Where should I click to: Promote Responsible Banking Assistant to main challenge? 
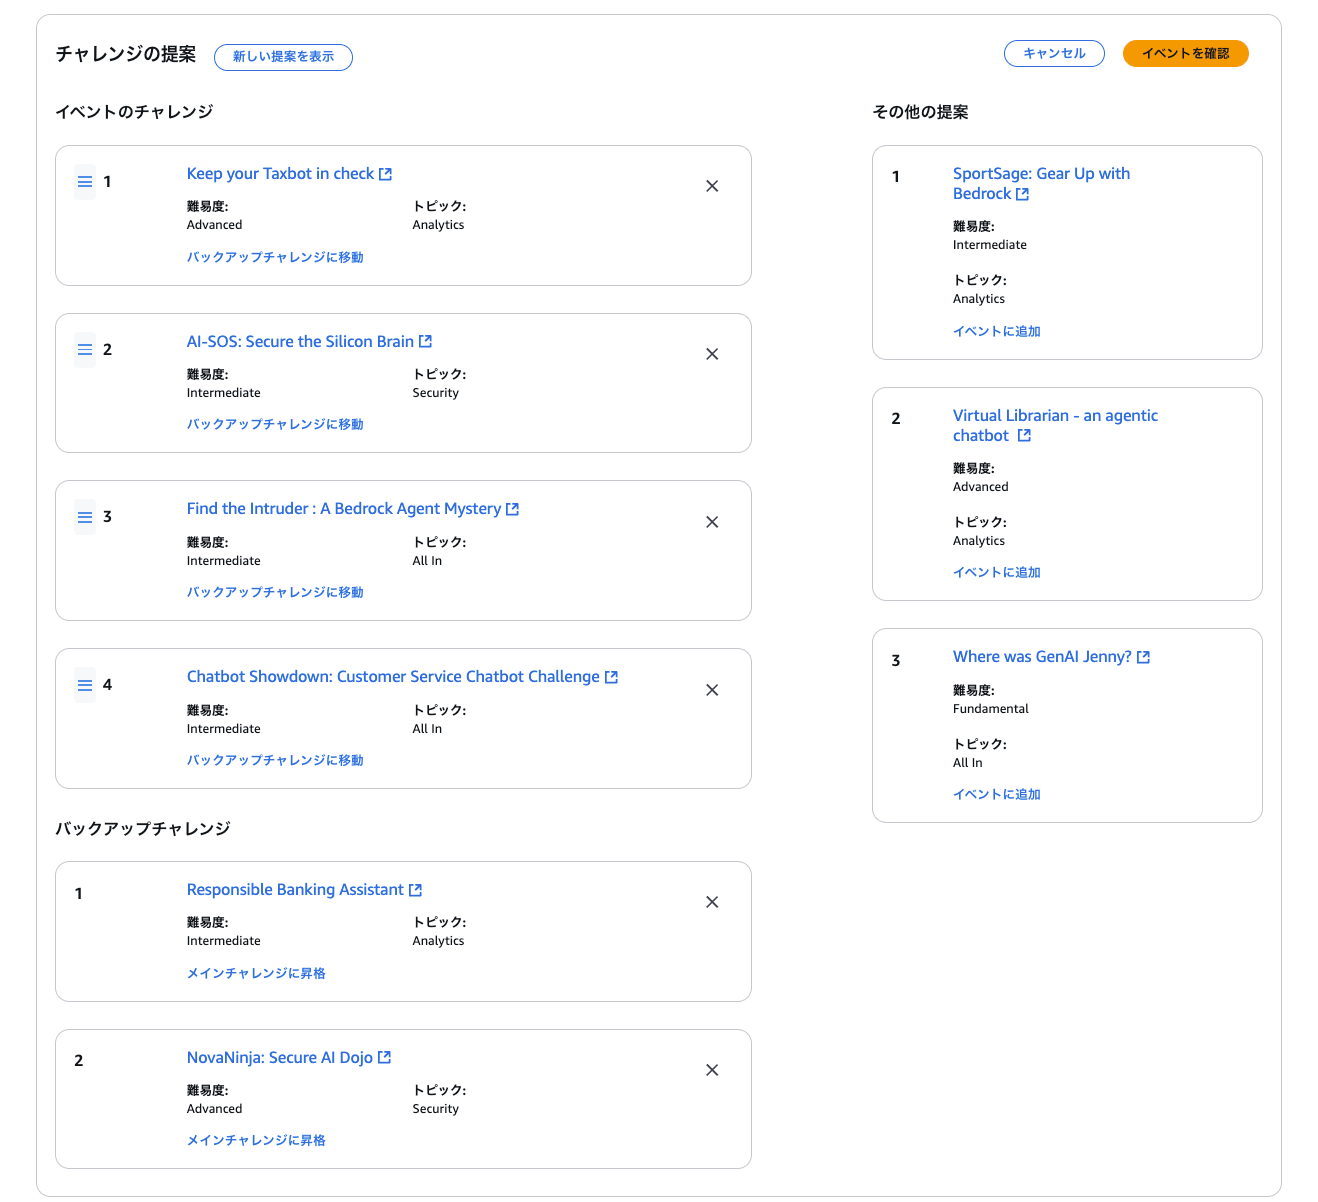point(256,974)
